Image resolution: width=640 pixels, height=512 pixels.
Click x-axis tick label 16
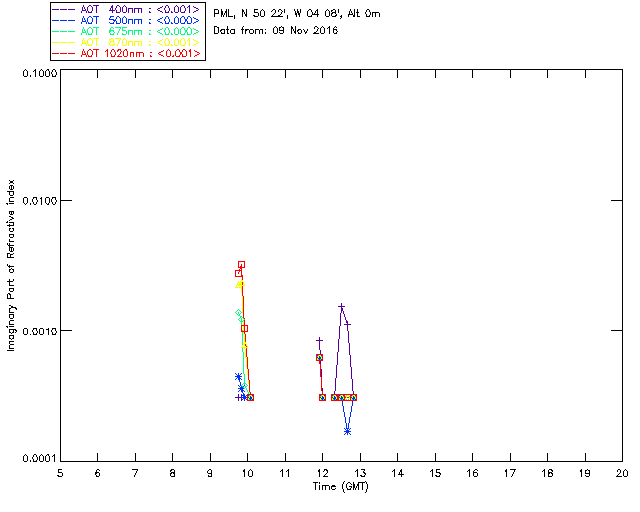click(x=472, y=474)
